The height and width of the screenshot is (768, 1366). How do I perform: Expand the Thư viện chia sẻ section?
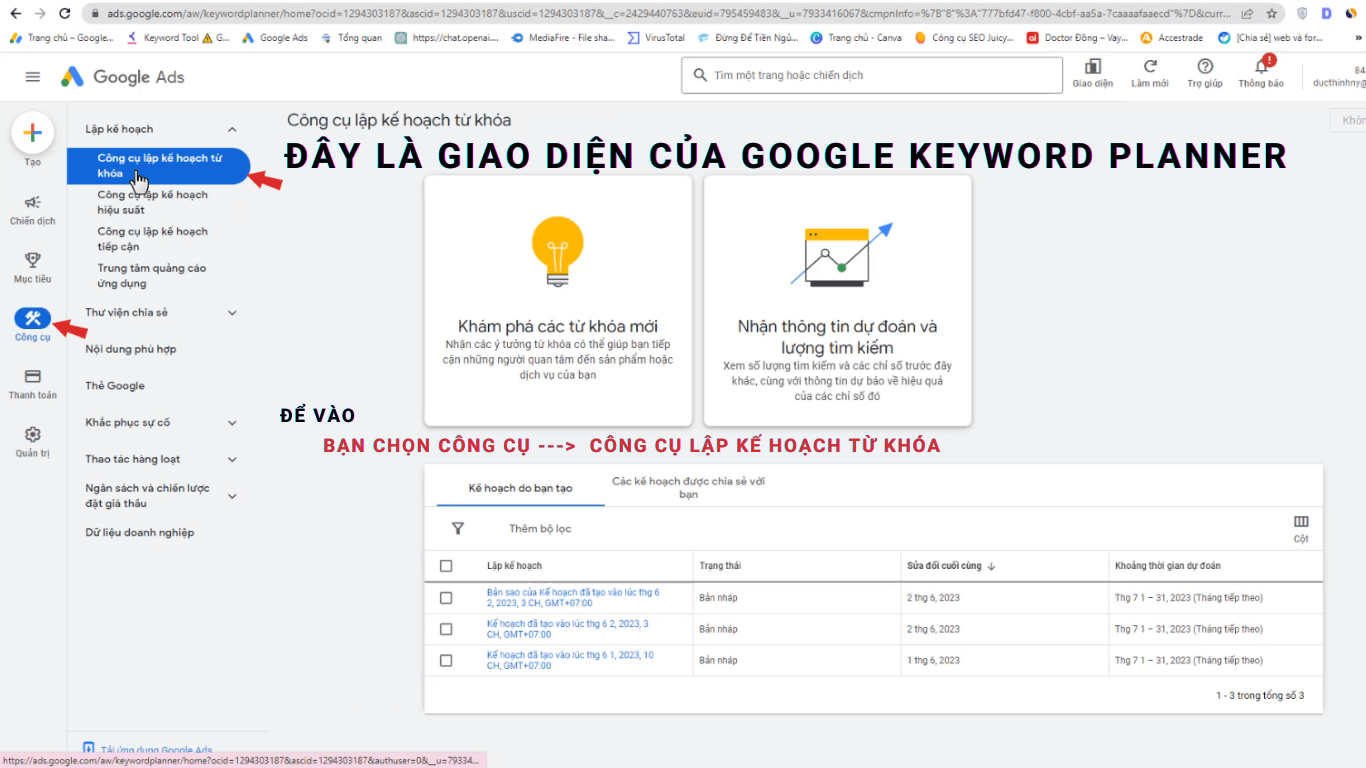(x=232, y=312)
